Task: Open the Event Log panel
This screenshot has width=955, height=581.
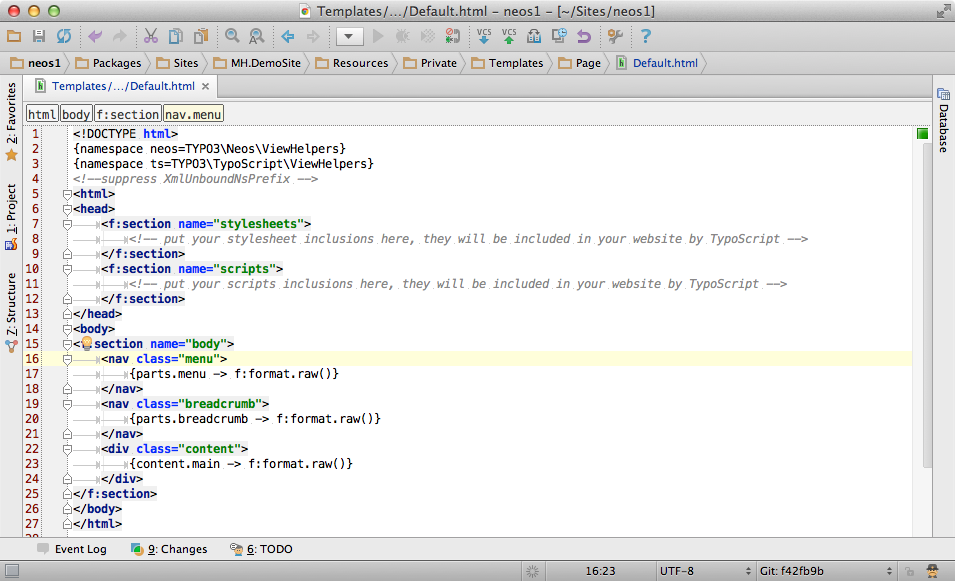Action: (x=72, y=549)
